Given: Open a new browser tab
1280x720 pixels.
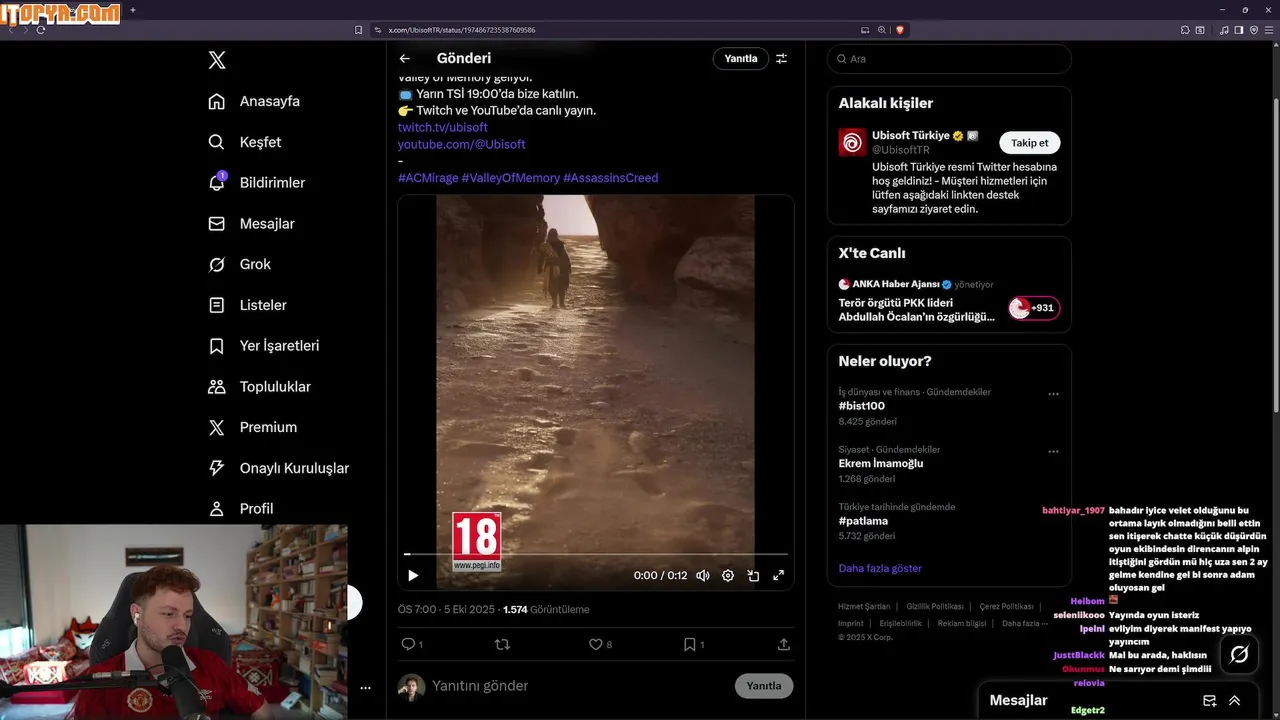Looking at the screenshot, I should click(133, 10).
